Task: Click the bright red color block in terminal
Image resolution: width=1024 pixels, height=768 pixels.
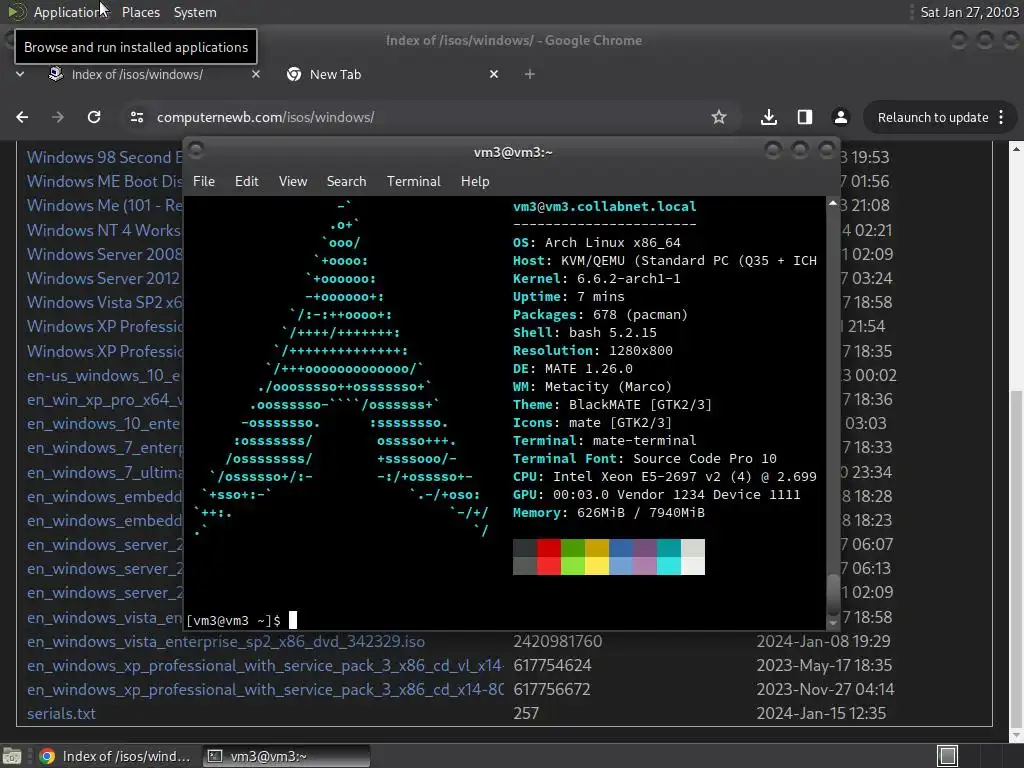Action: 549,566
